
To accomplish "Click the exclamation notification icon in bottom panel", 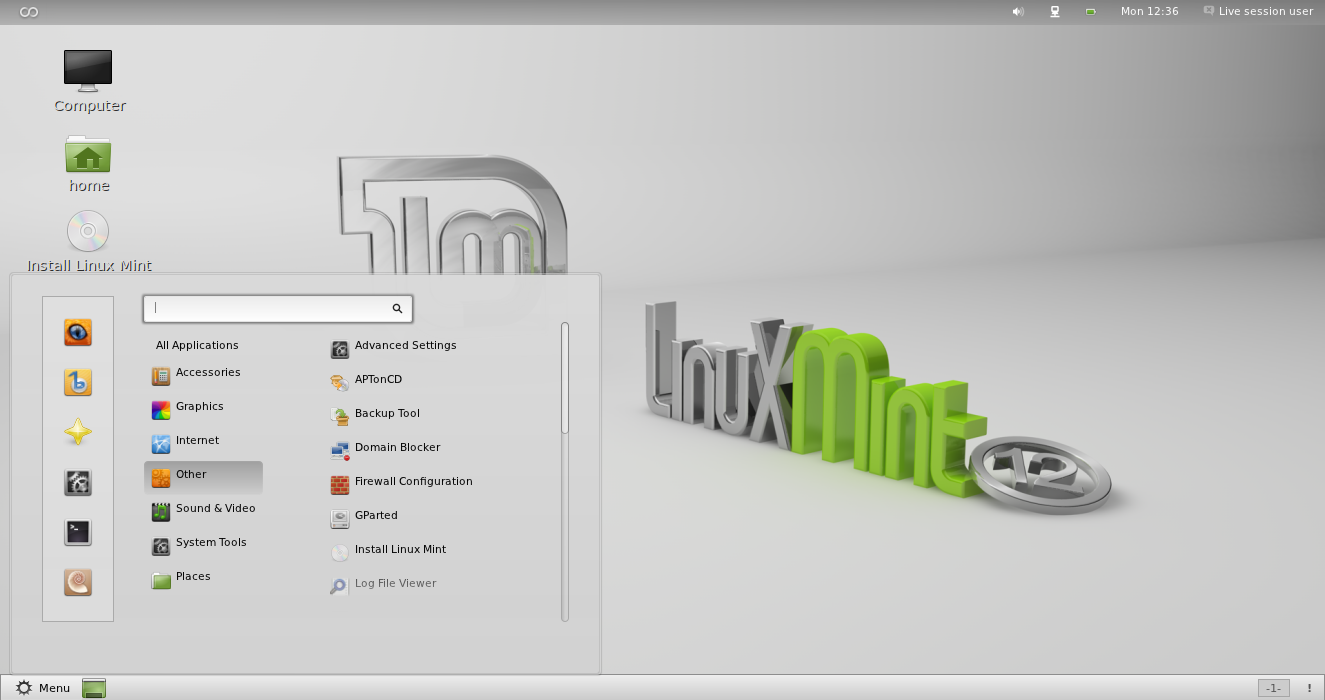I will tap(1309, 688).
